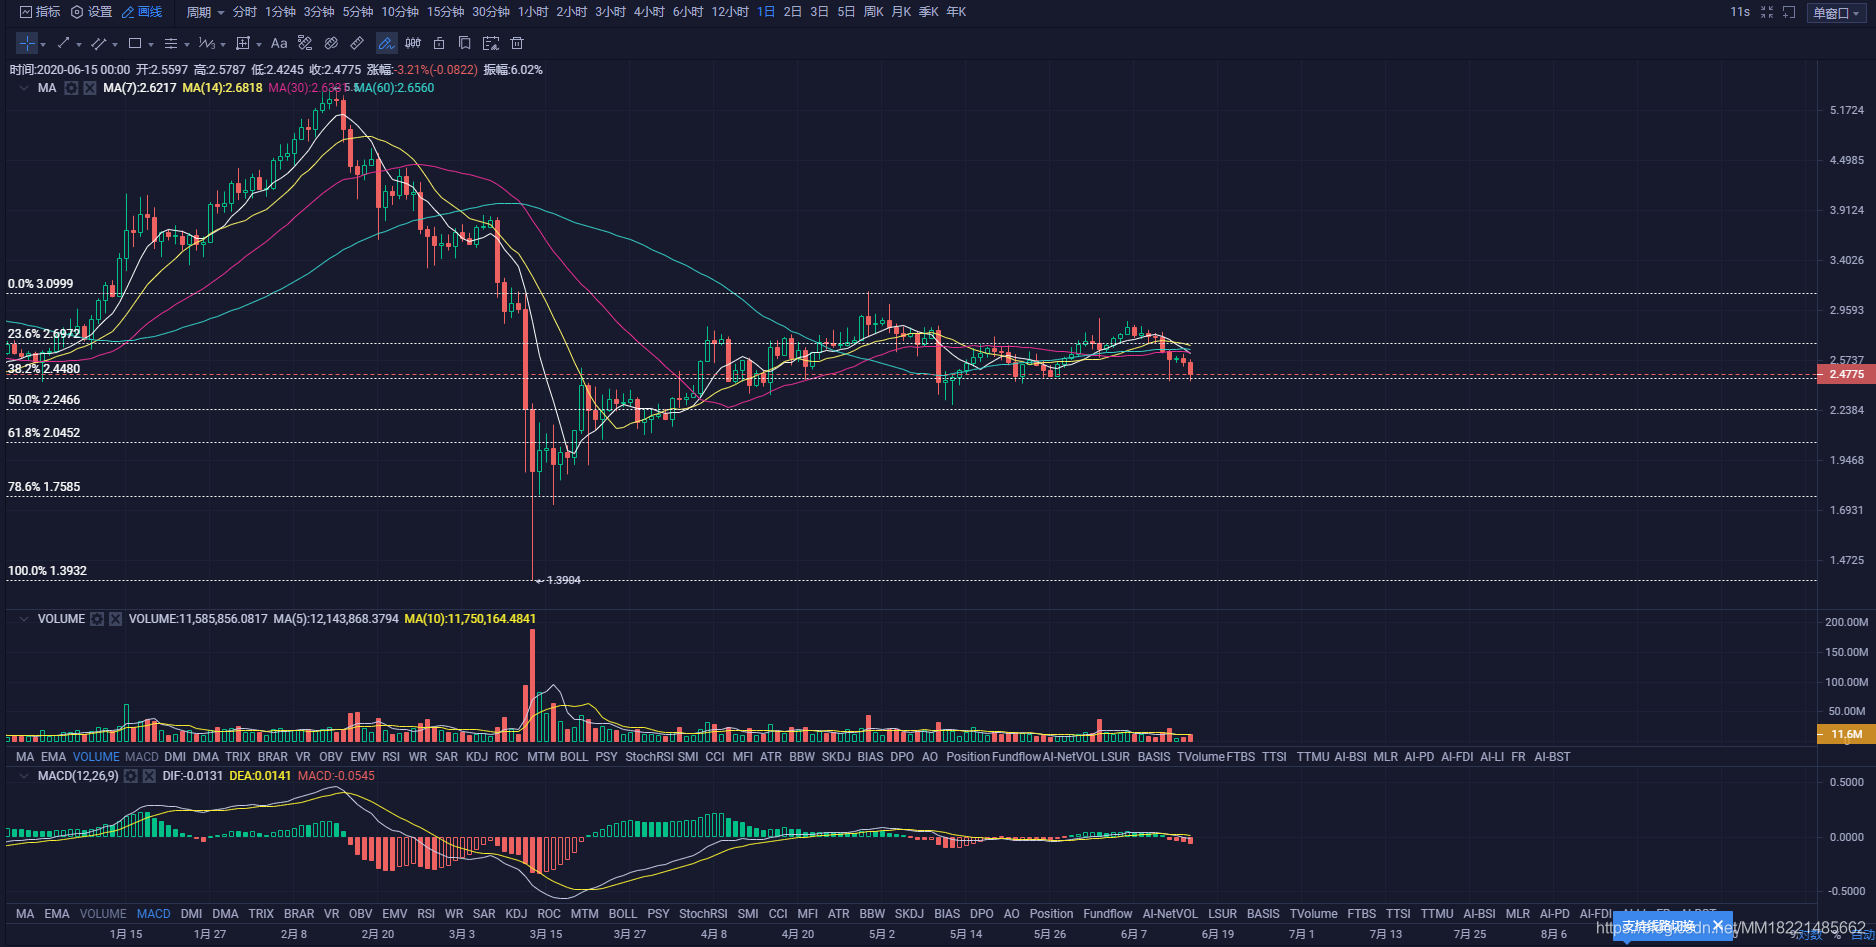
Task: Remove the VOLUME indicator with its X icon
Action: coord(115,619)
